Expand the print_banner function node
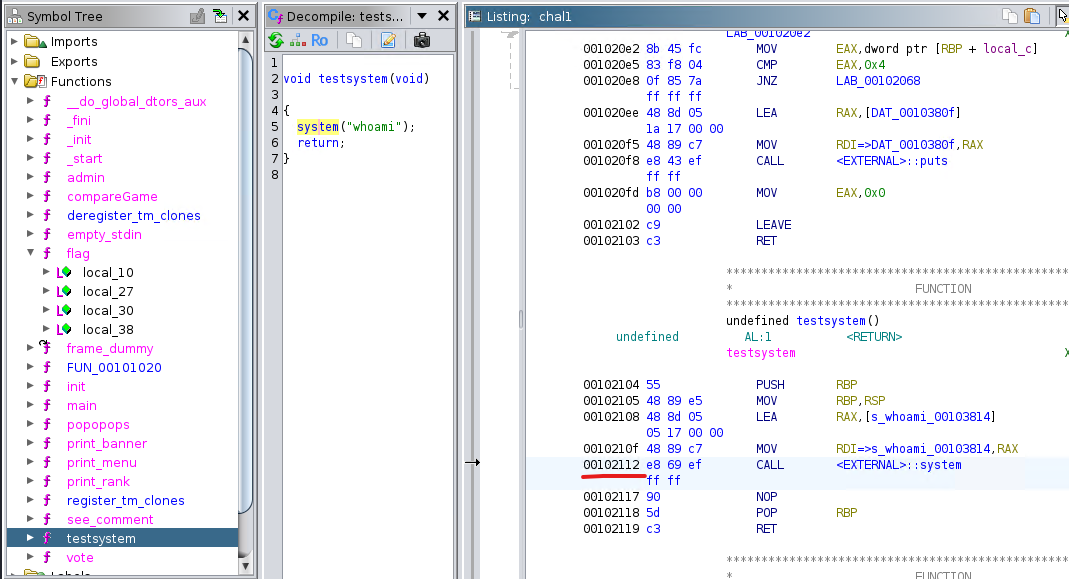Viewport: 1069px width, 579px height. [x=31, y=443]
